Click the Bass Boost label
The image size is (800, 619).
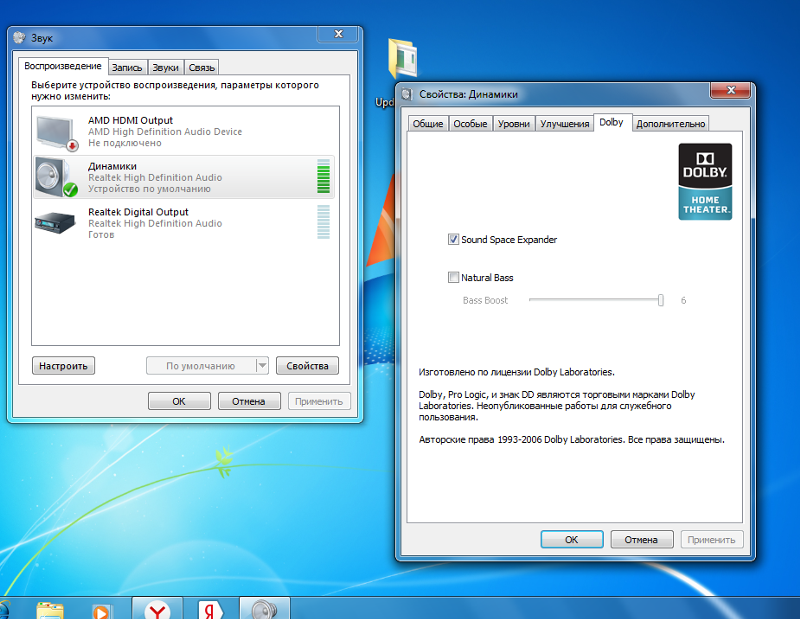(x=485, y=301)
